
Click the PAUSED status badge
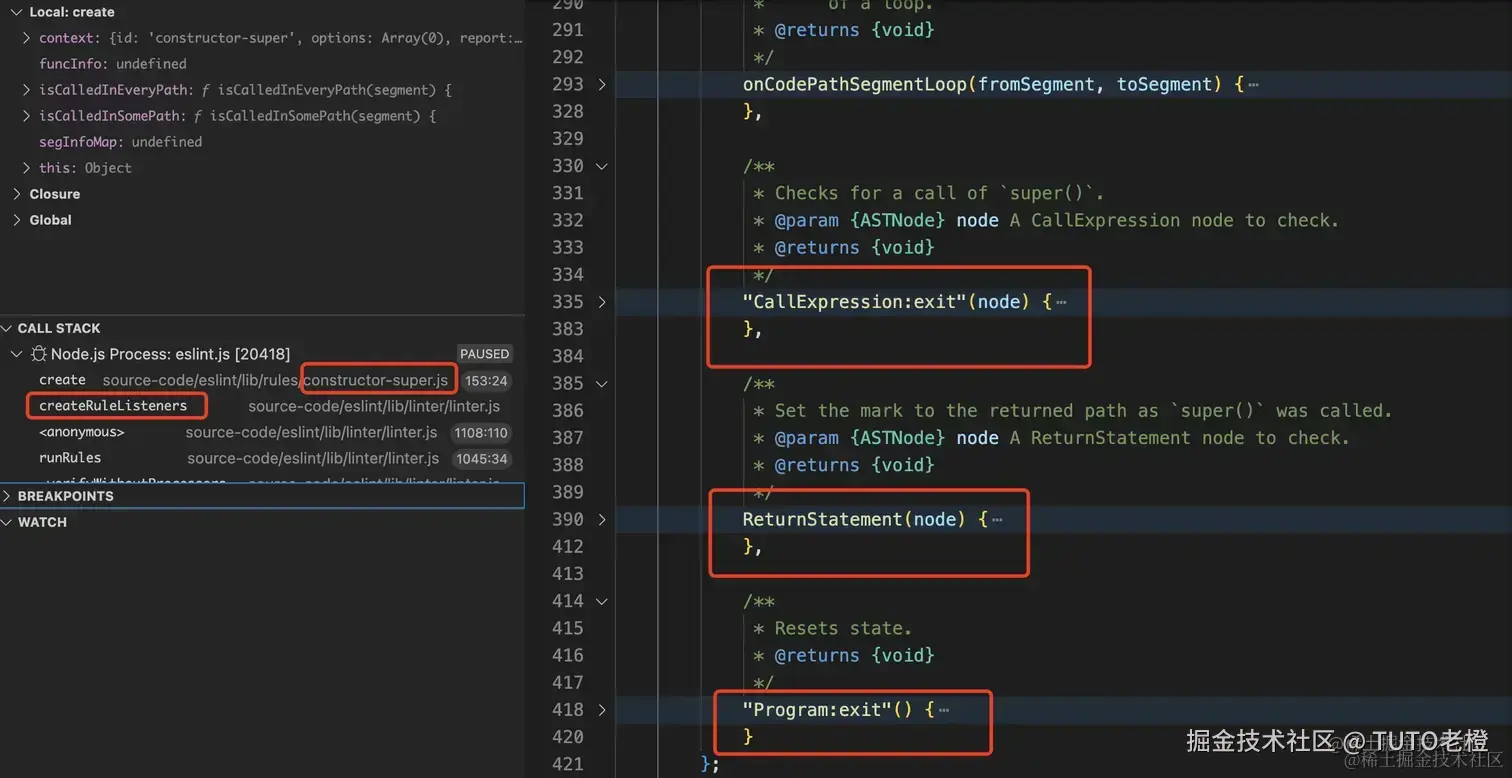pyautogui.click(x=484, y=354)
